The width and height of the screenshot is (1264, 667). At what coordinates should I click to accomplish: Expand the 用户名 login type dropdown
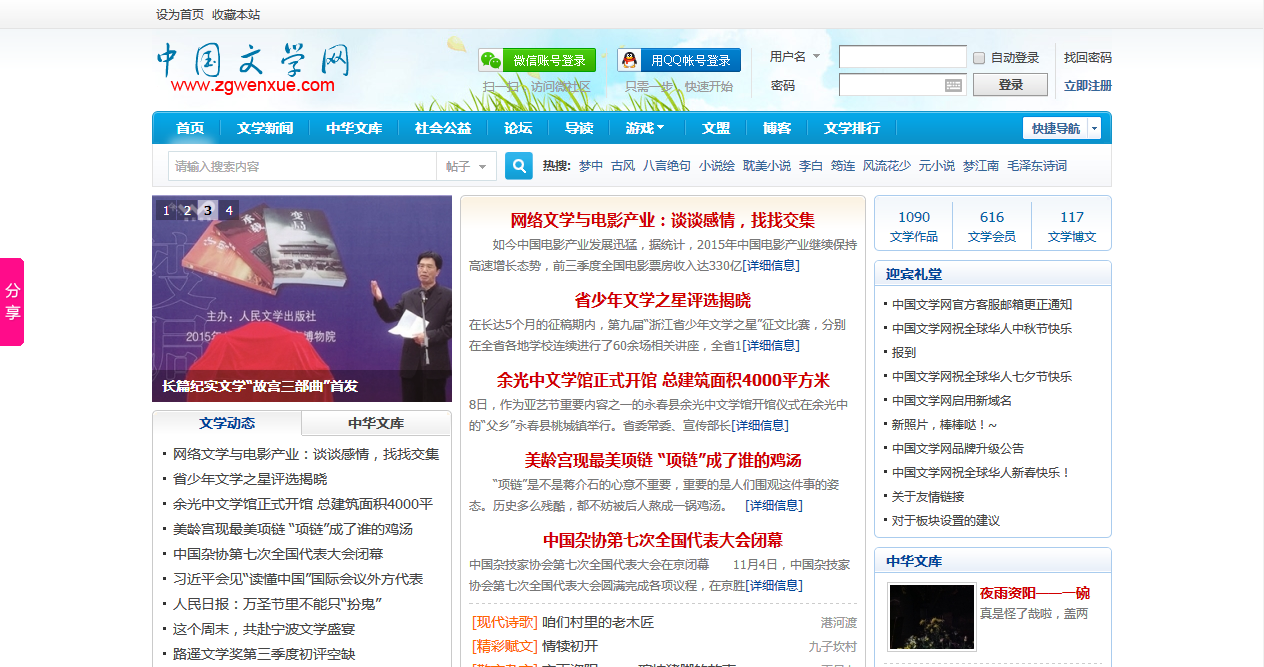816,57
